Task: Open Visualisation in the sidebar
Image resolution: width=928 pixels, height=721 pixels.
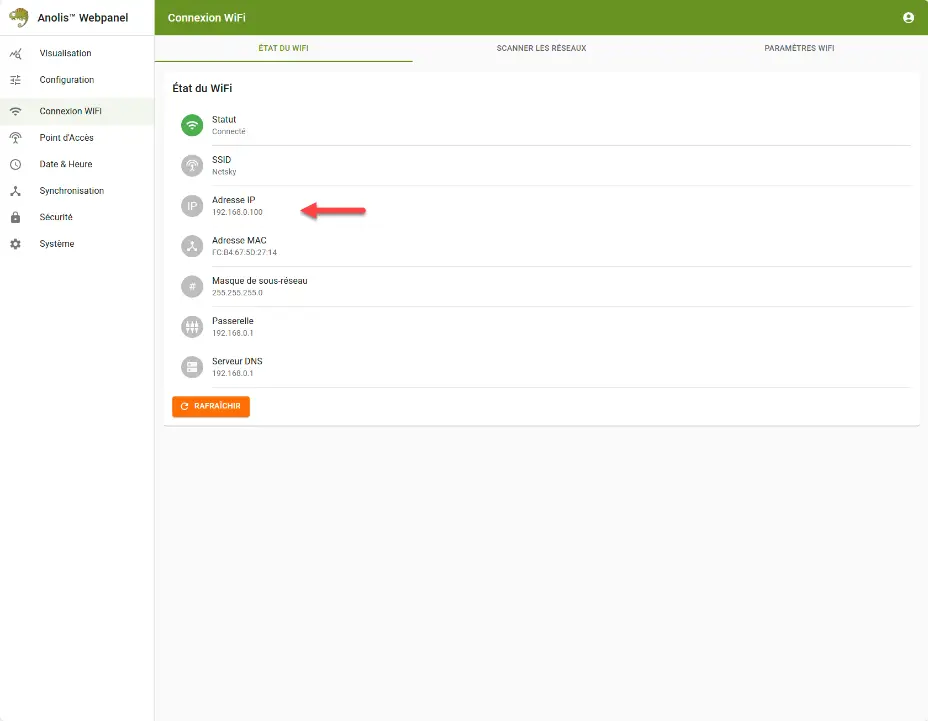Action: [x=77, y=53]
